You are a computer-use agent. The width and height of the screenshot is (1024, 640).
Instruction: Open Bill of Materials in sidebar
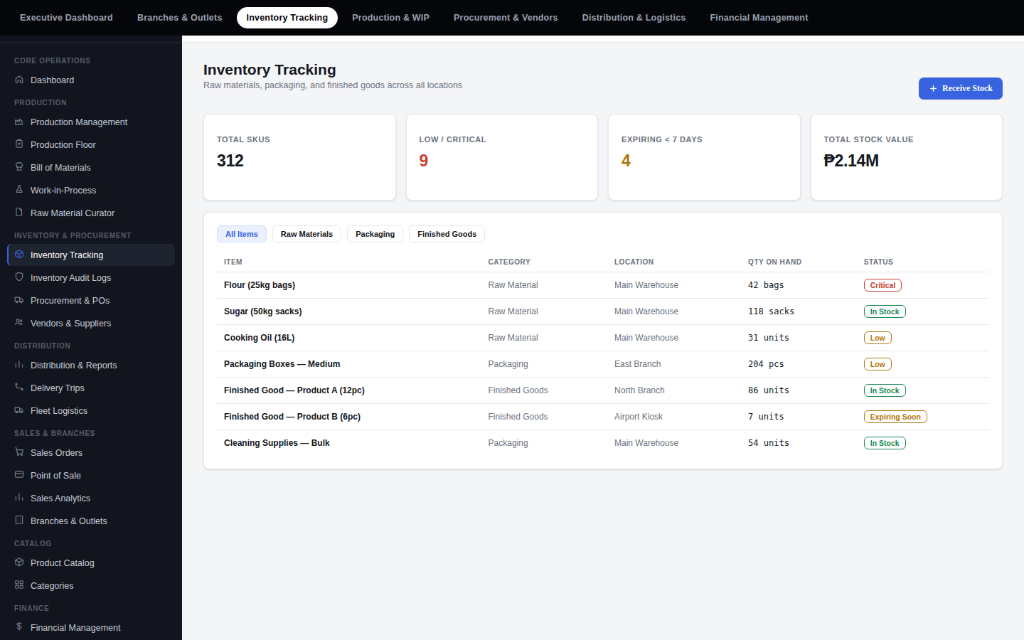point(91,167)
